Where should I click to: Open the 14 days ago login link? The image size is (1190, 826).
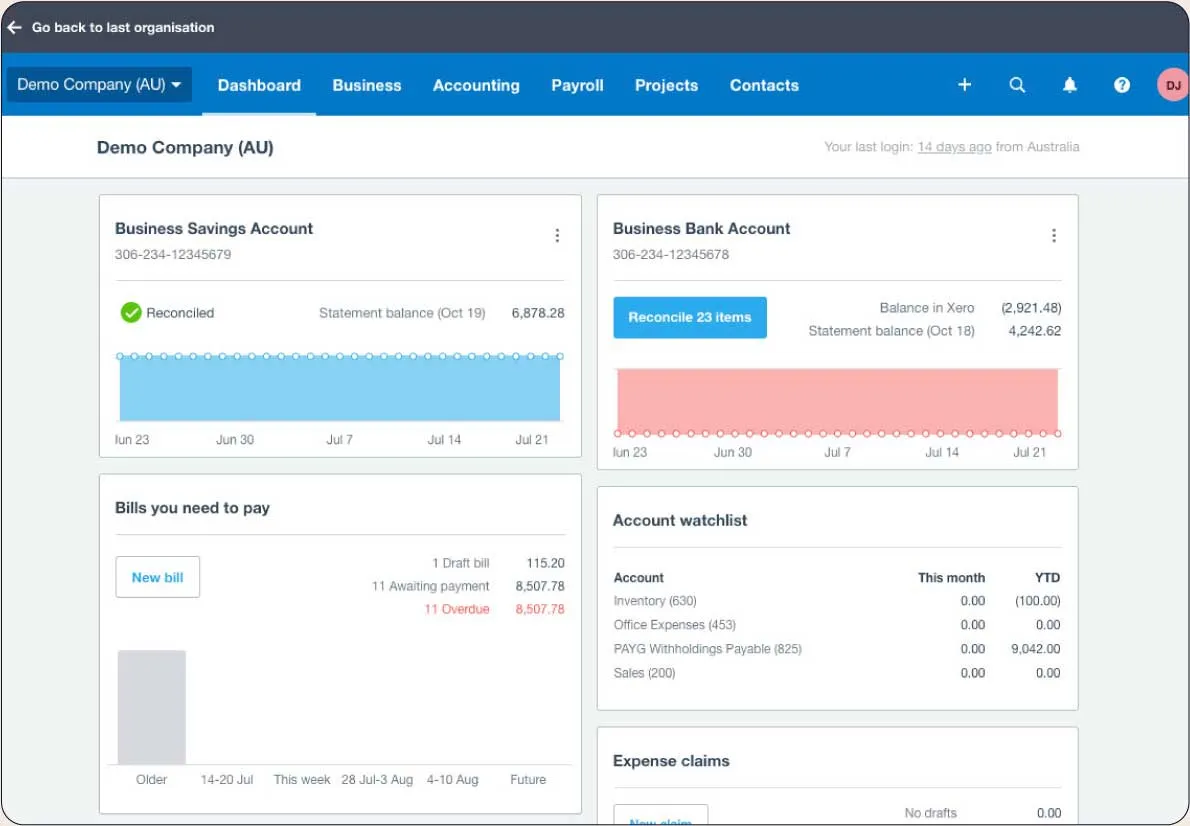[x=953, y=146]
